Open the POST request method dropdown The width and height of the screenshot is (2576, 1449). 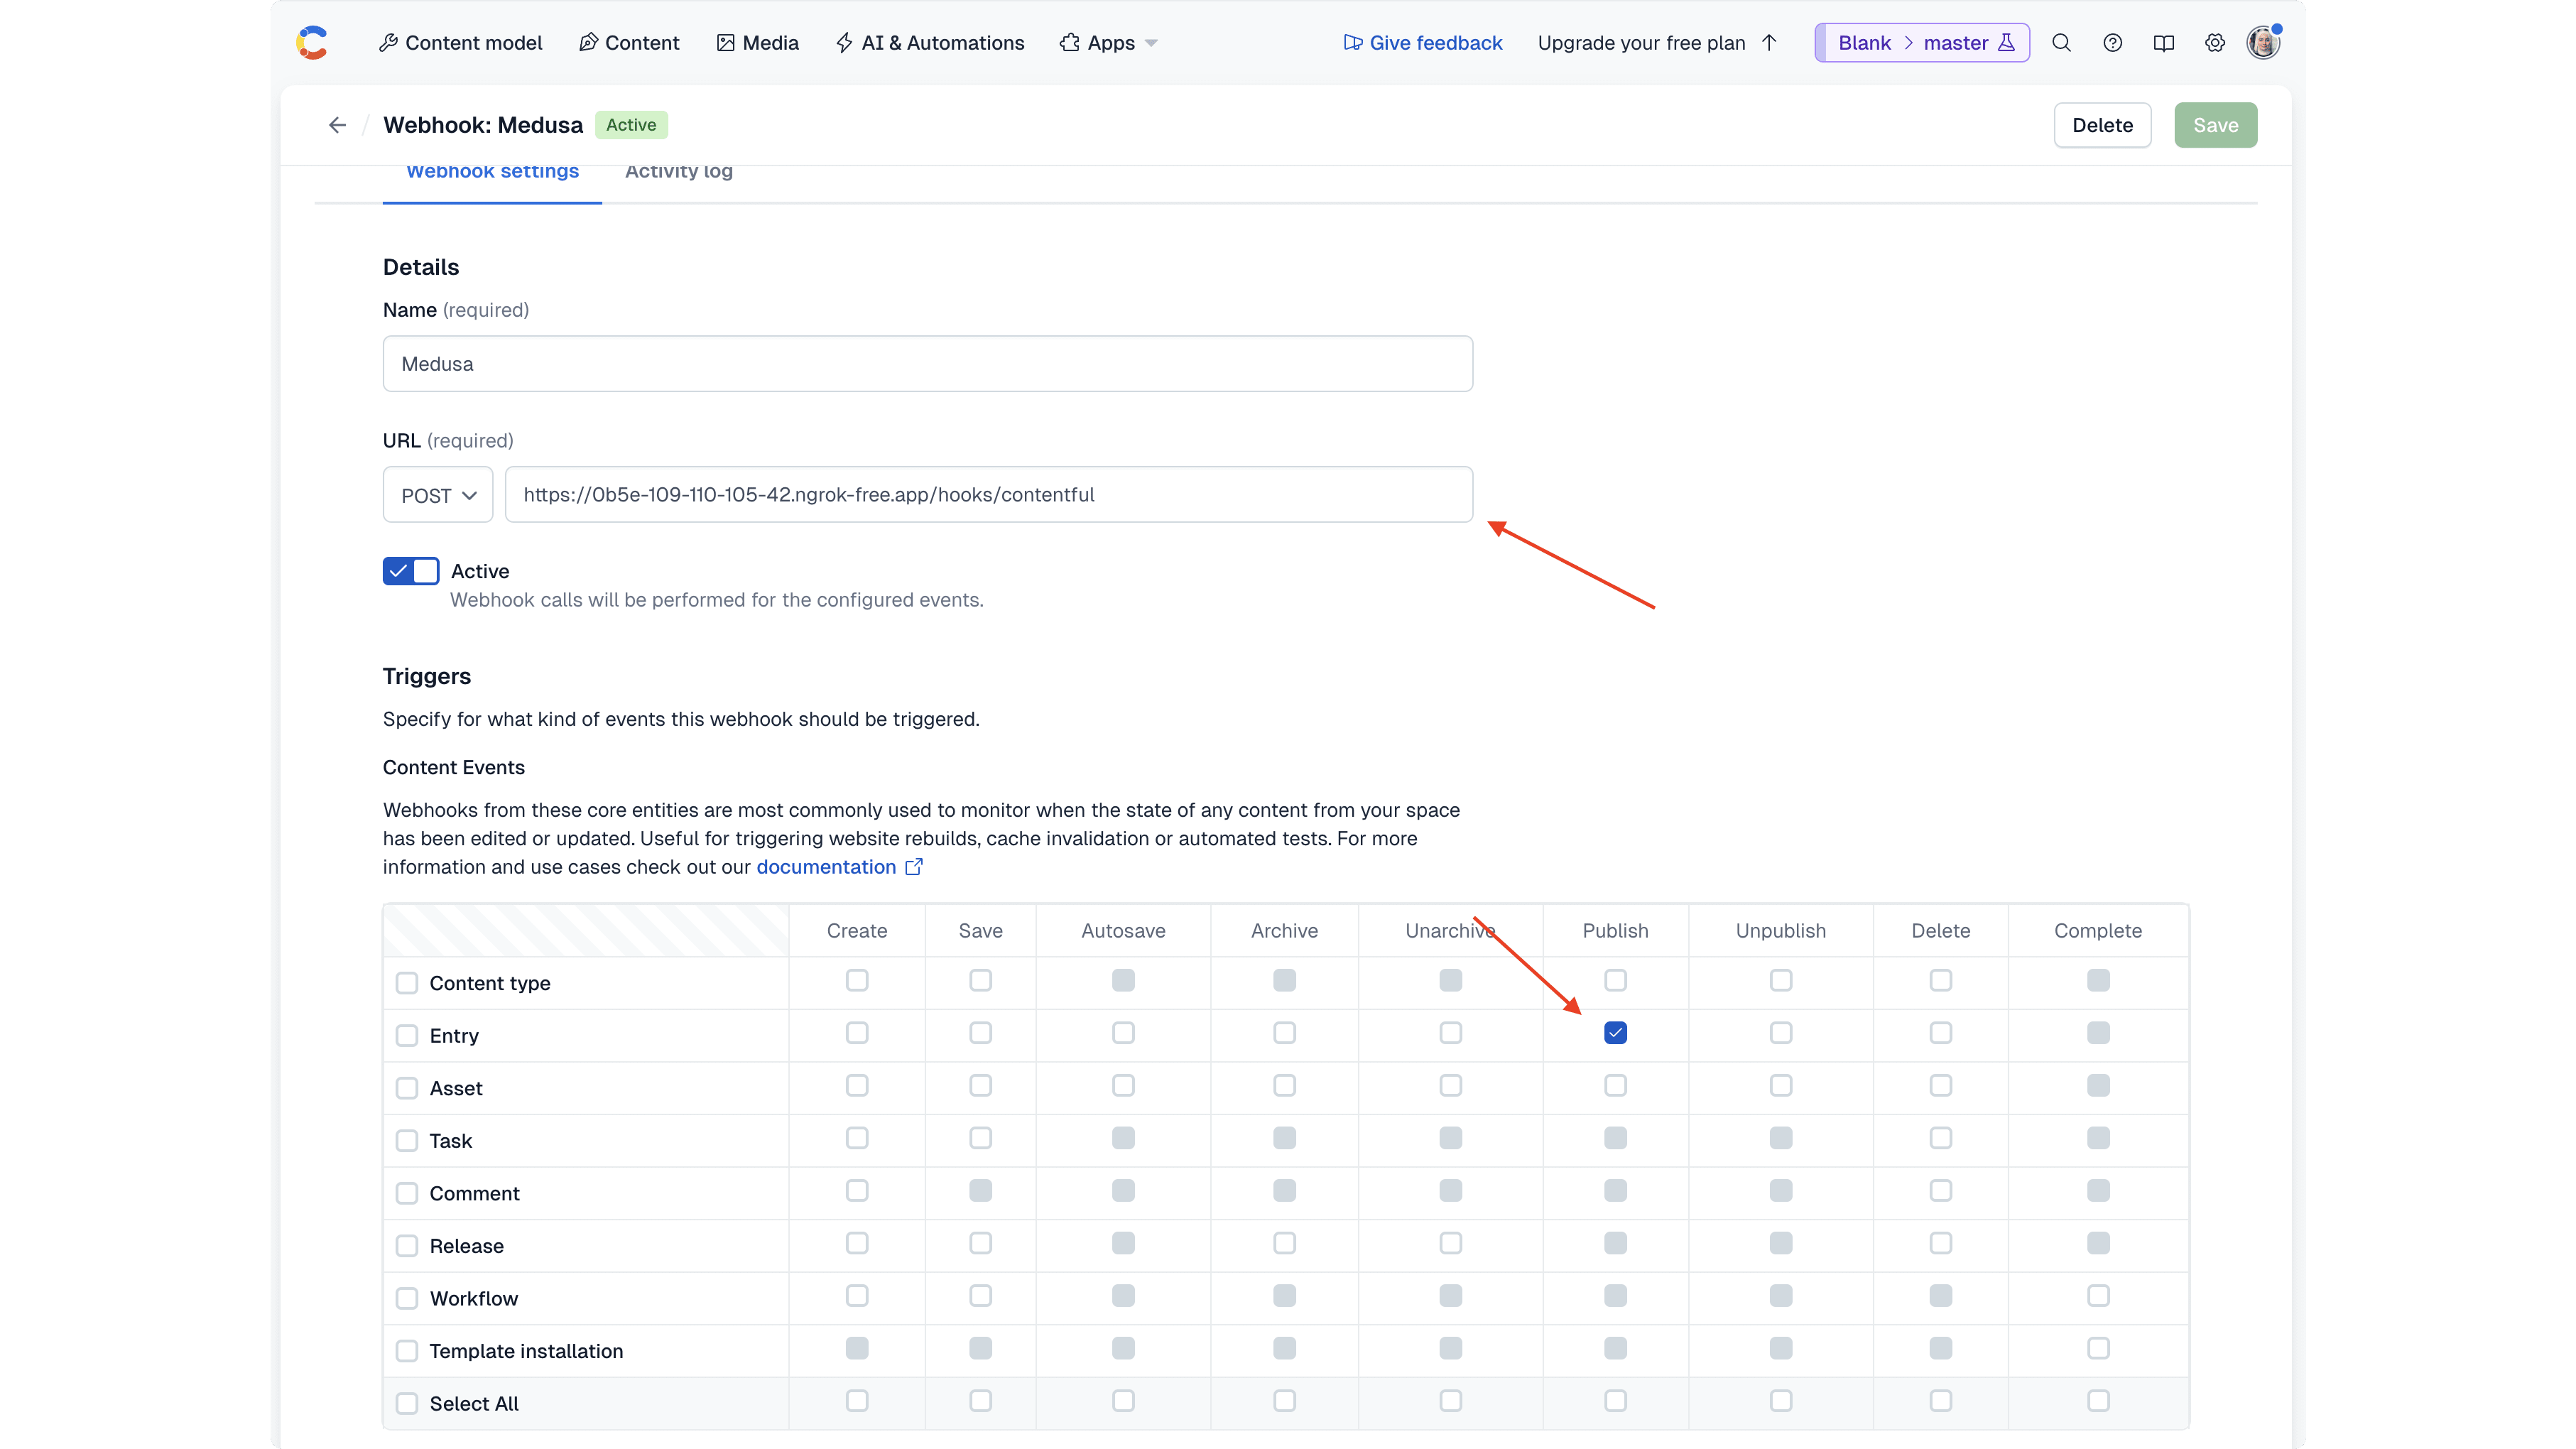(437, 494)
